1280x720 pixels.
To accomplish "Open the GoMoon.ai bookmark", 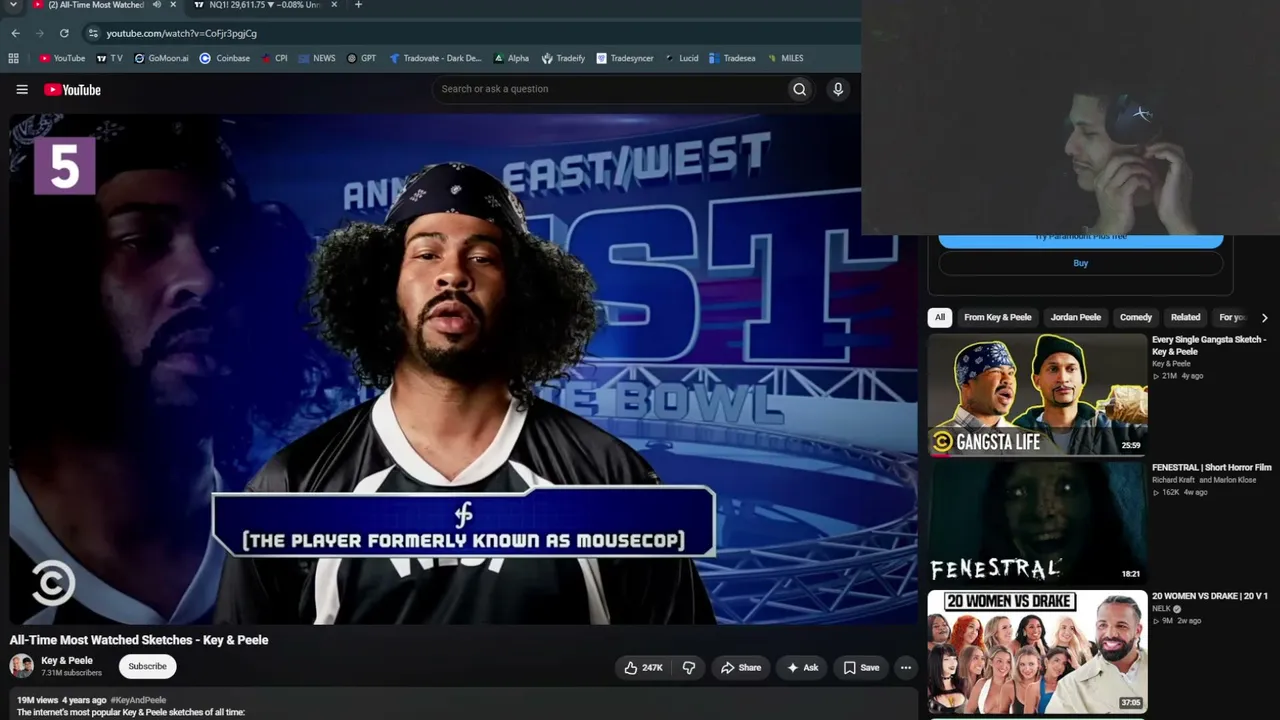I will (x=161, y=58).
